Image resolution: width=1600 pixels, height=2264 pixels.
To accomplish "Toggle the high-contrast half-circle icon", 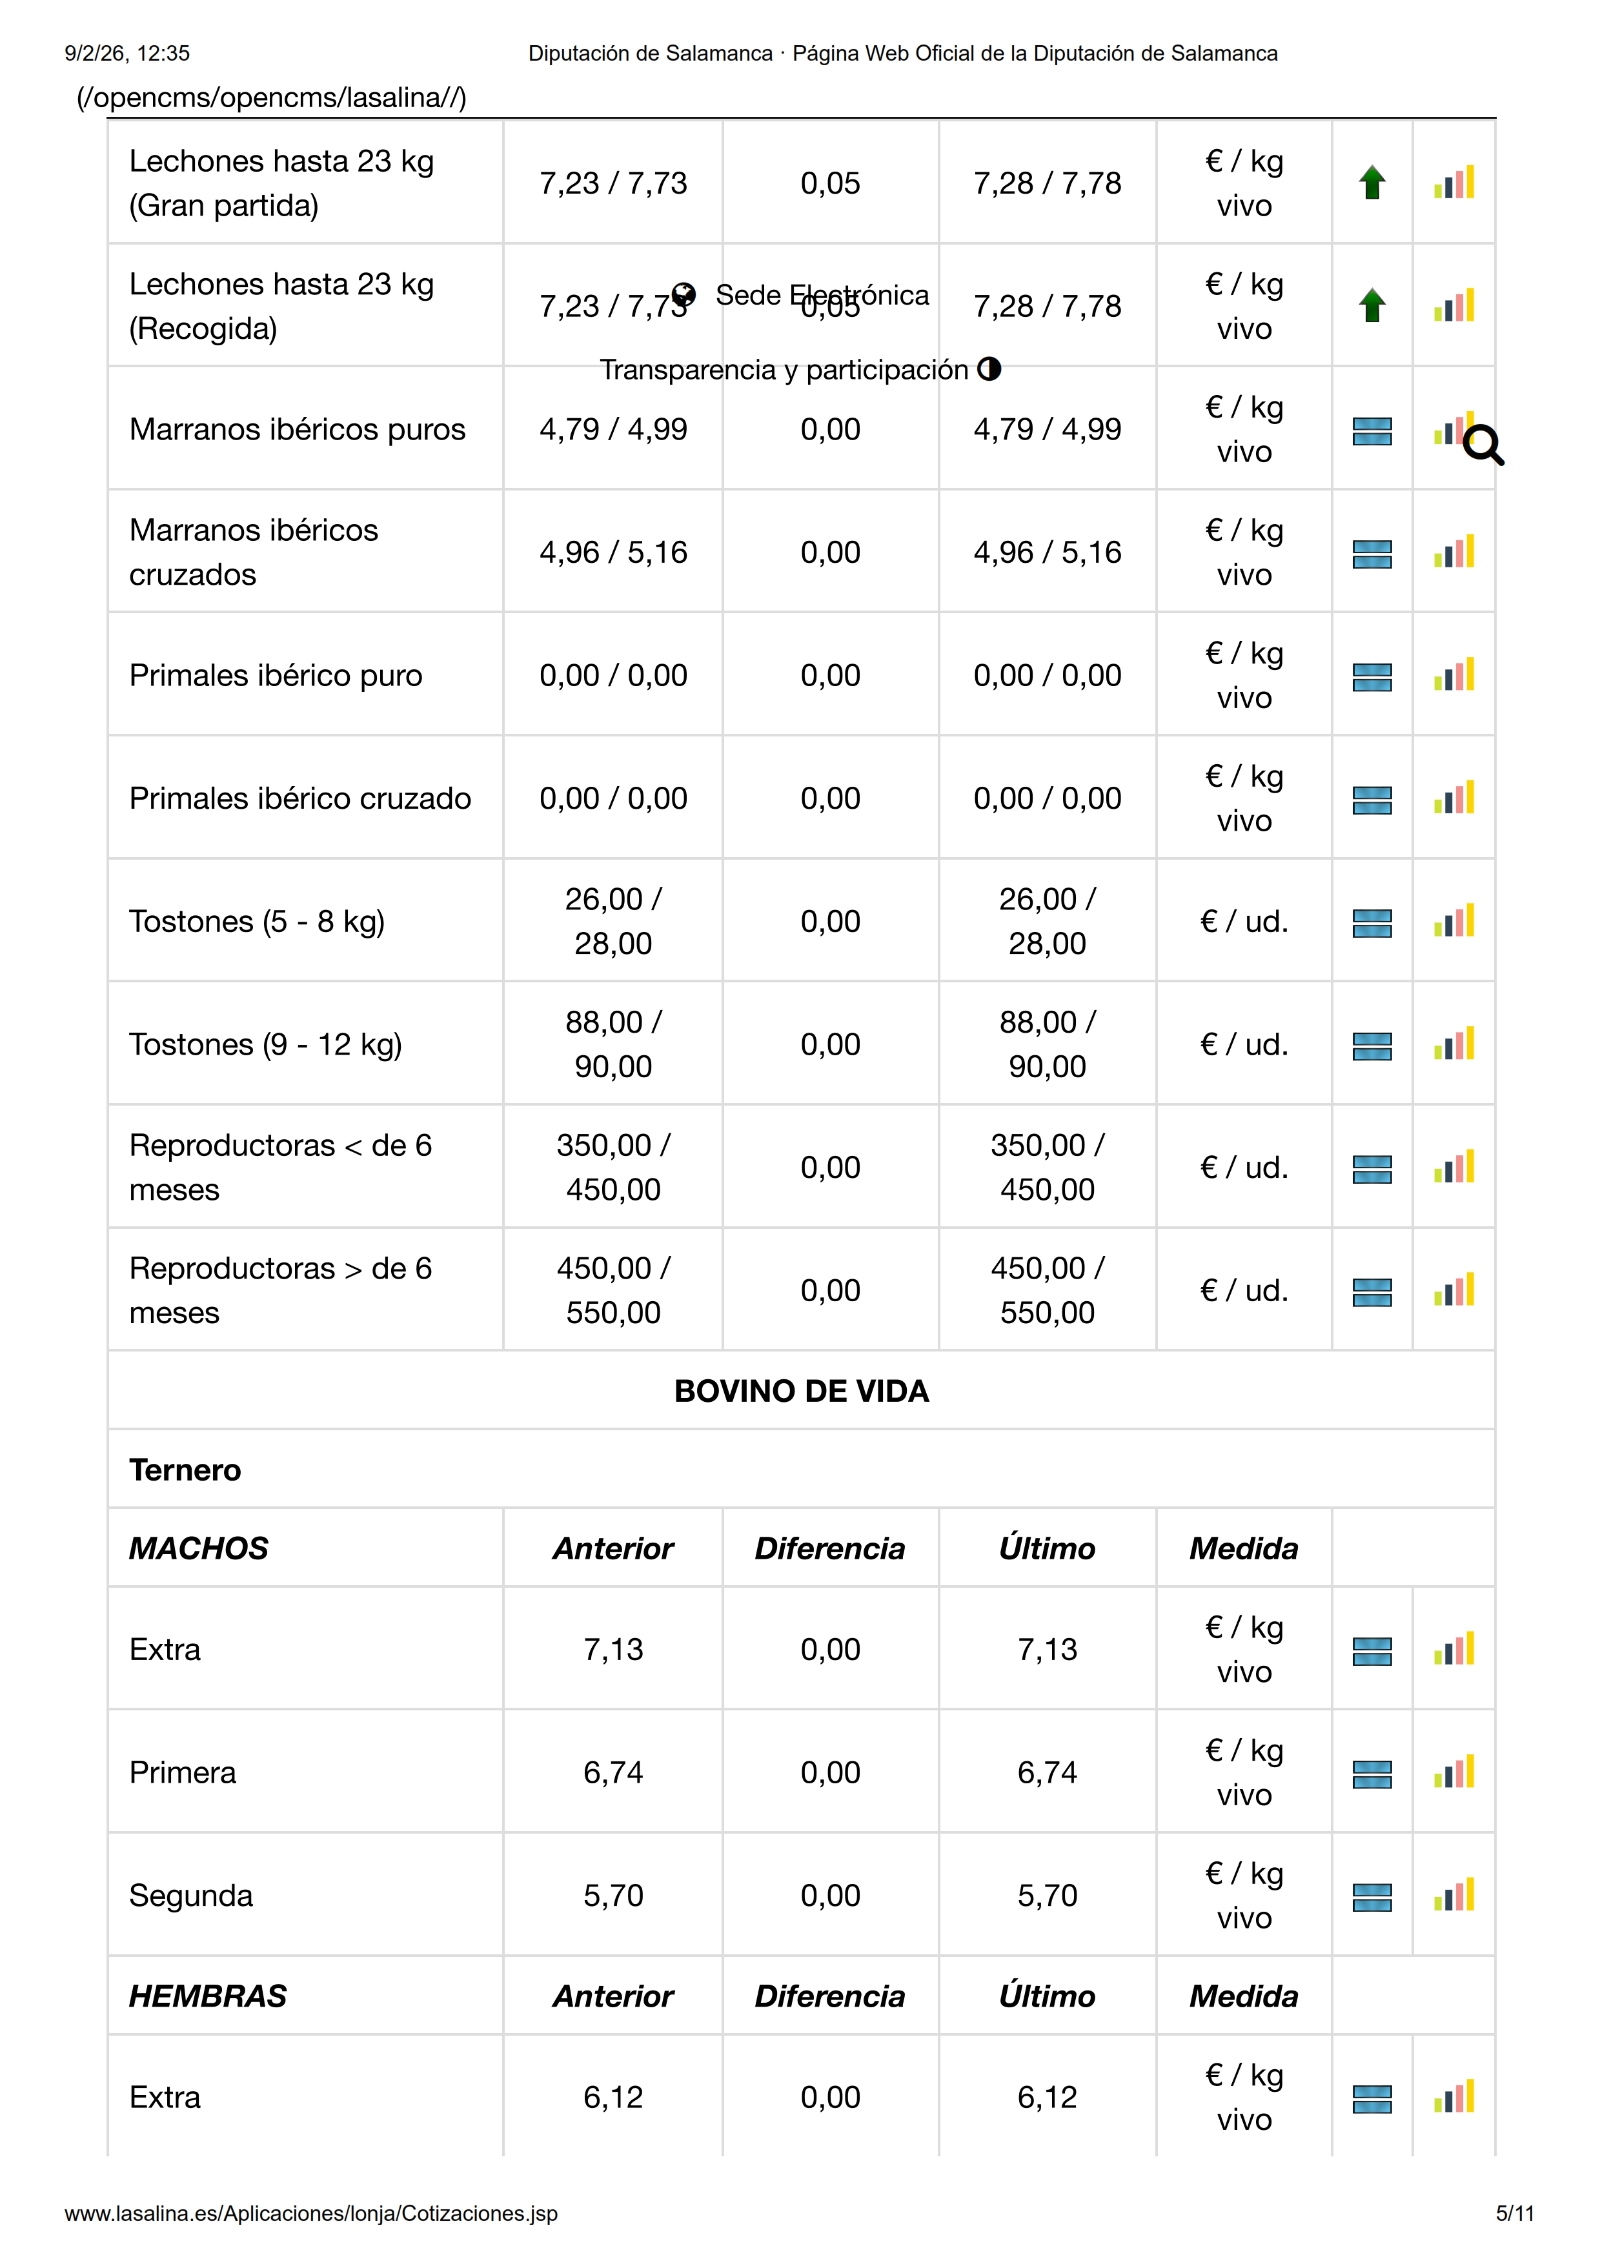I will click(x=989, y=369).
